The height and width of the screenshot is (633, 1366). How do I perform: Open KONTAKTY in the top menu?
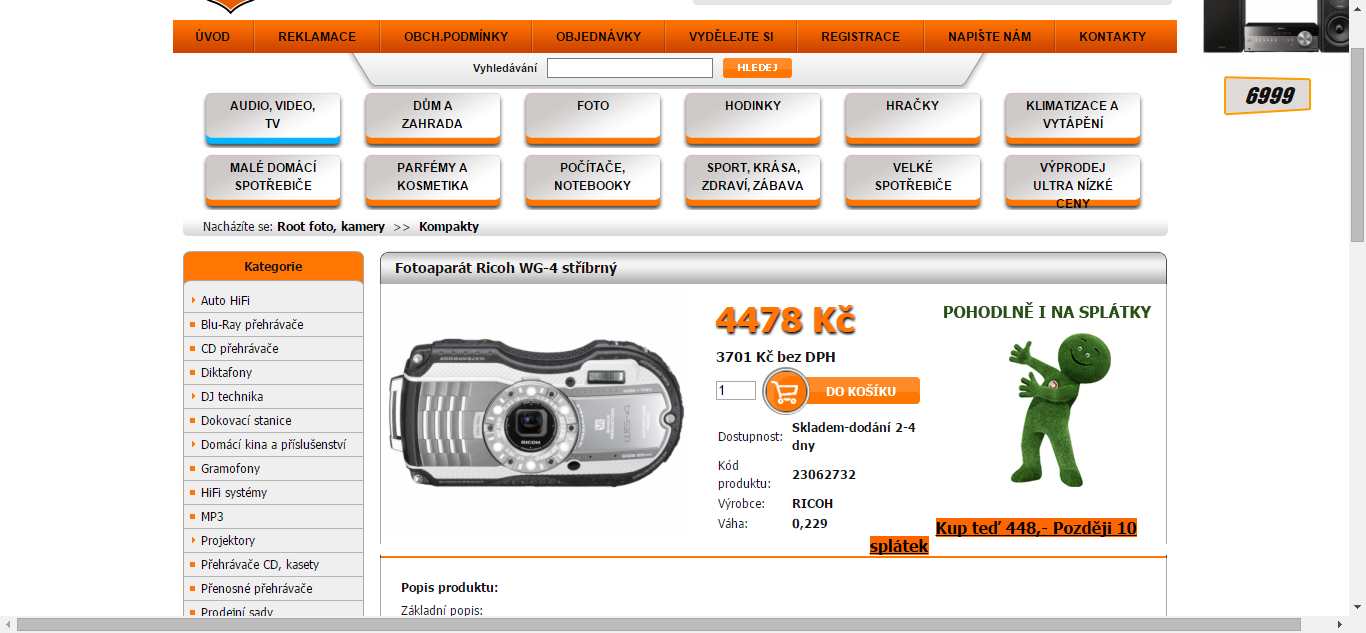pyautogui.click(x=1113, y=37)
